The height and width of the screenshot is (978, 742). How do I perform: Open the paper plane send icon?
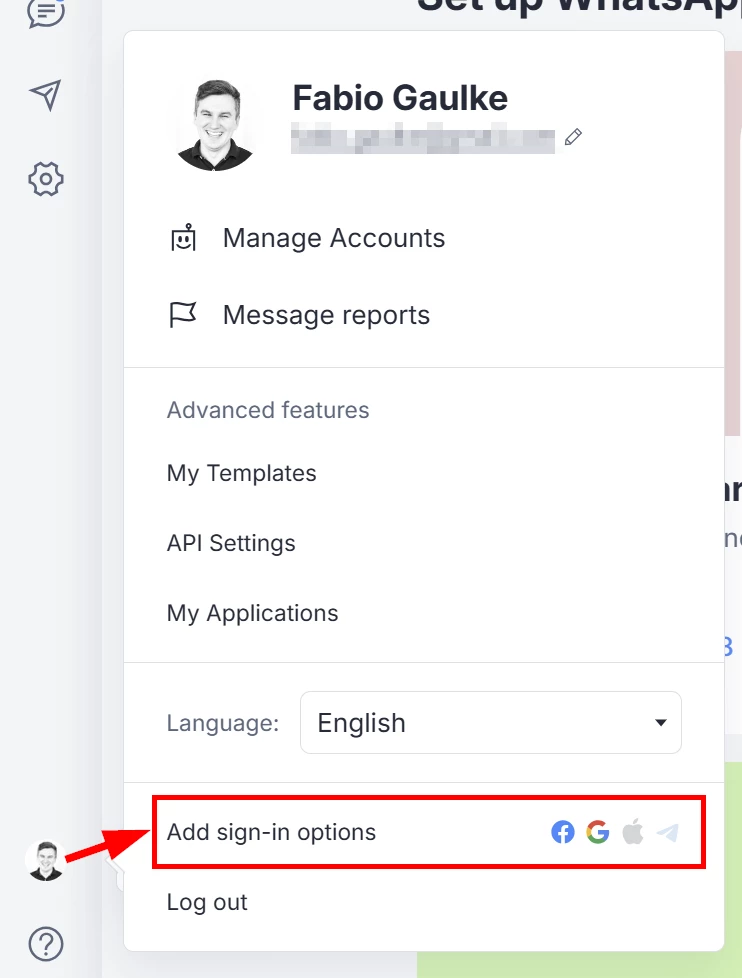pyautogui.click(x=46, y=95)
